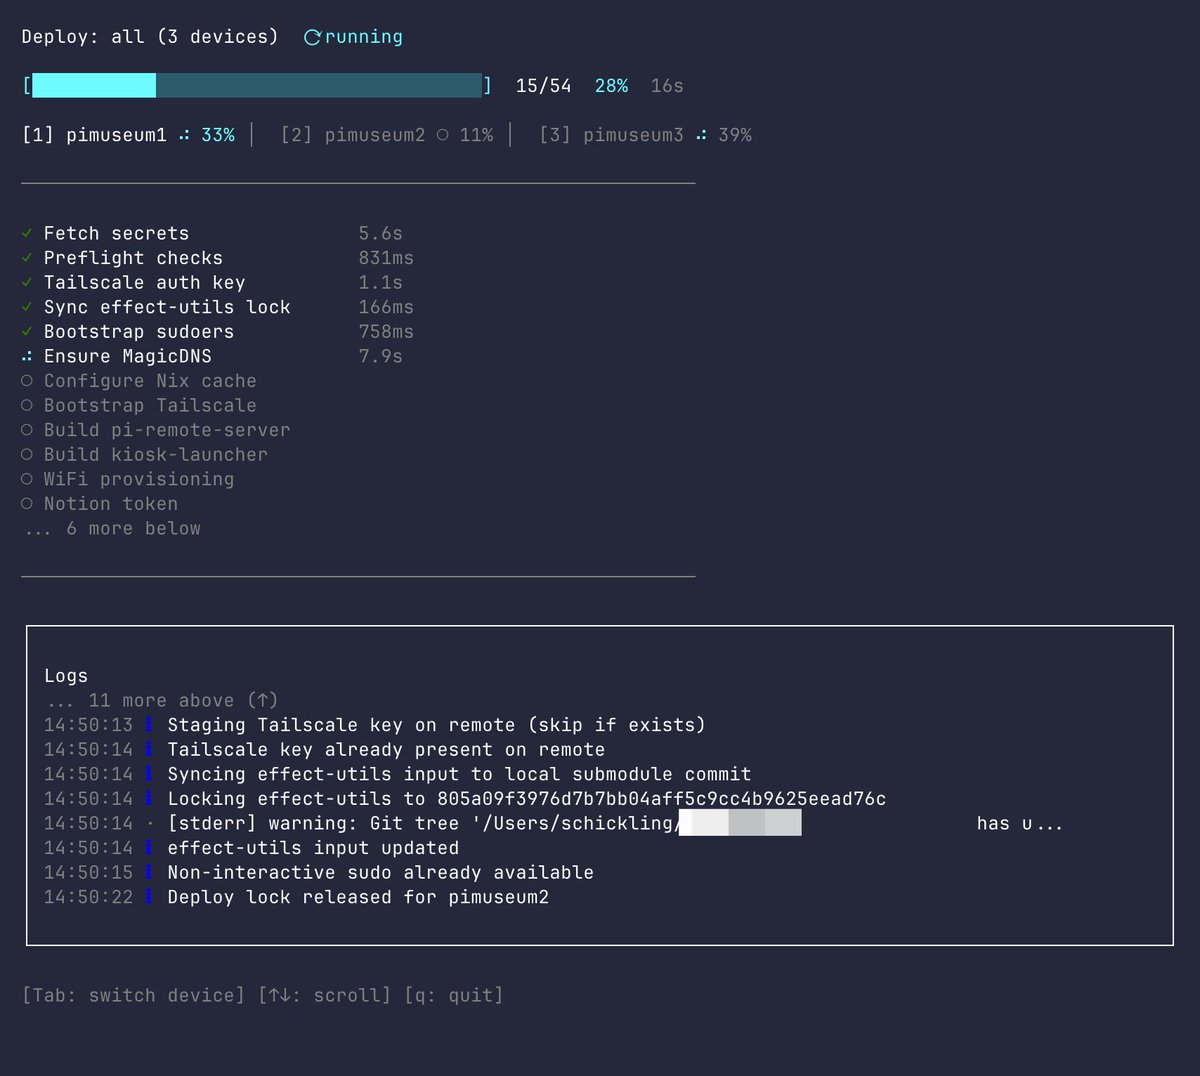1200x1076 pixels.
Task: Switch to the pimuseum3 device tab
Action: (x=646, y=135)
